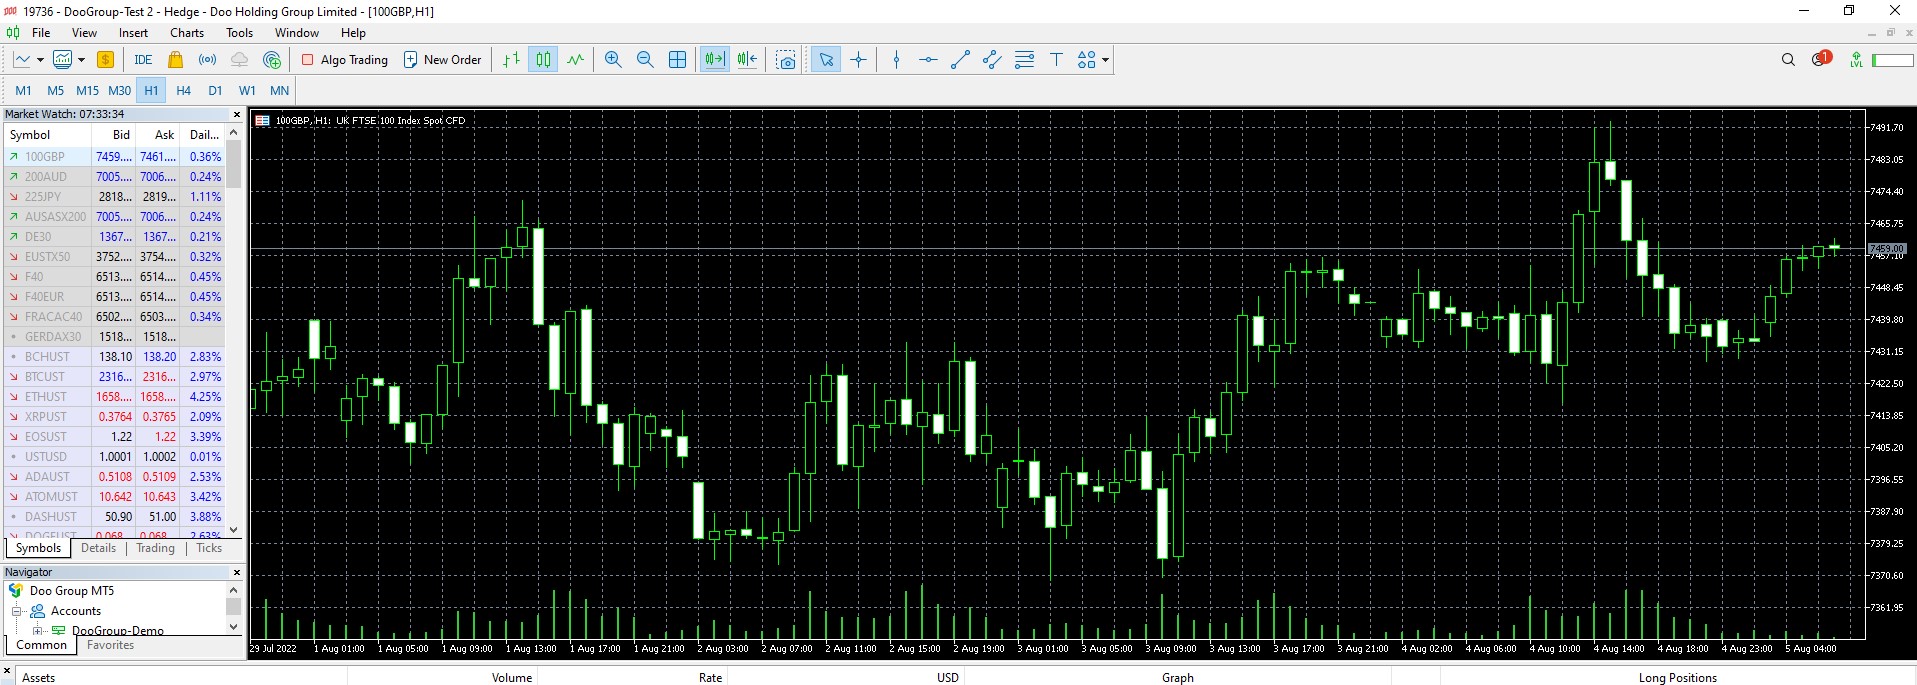Draw a trendline with the trendline tool
1917x685 pixels.
coord(960,60)
